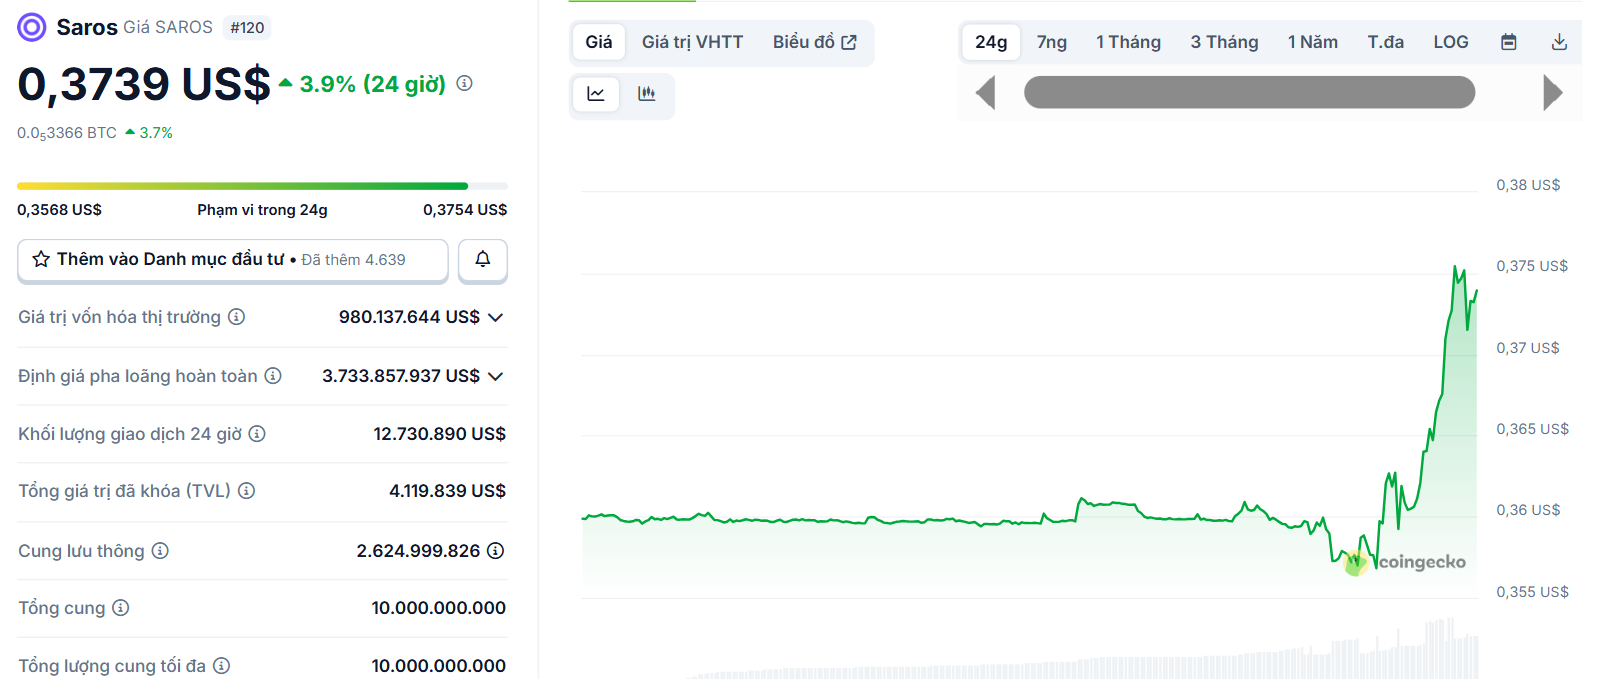Click the download chart data icon
The height and width of the screenshot is (679, 1599).
point(1559,42)
